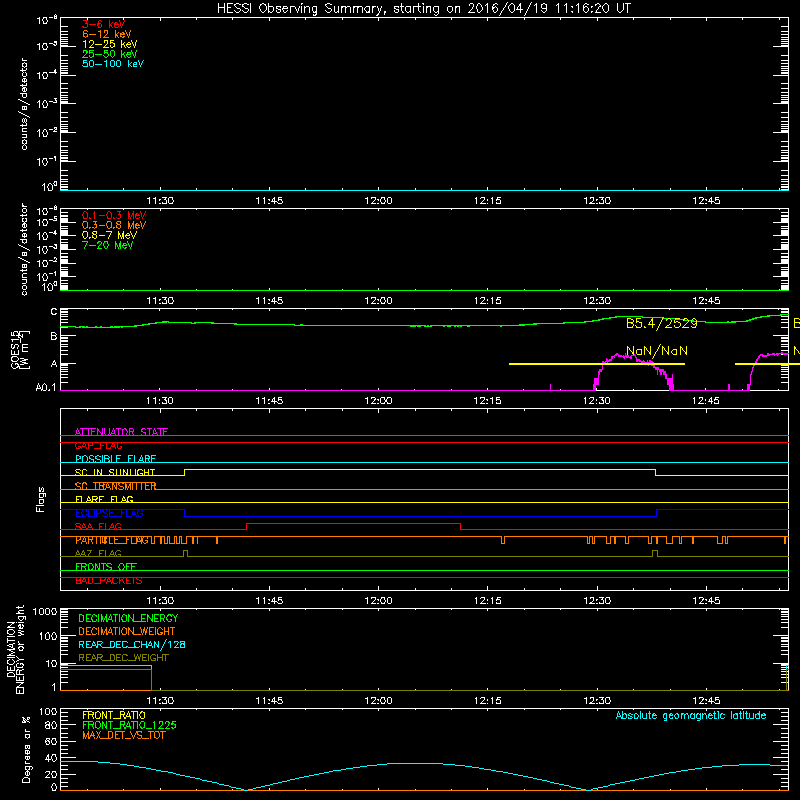Select the ATTENUATOR_STATE flag label

pyautogui.click(x=121, y=432)
